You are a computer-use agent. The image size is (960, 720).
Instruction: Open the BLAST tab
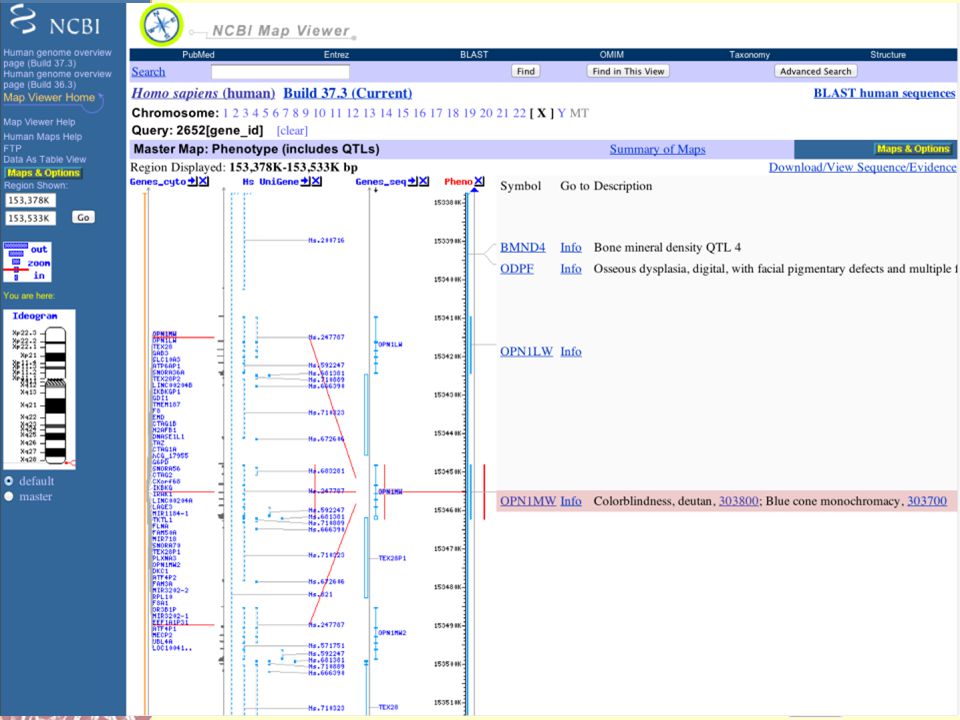[474, 54]
